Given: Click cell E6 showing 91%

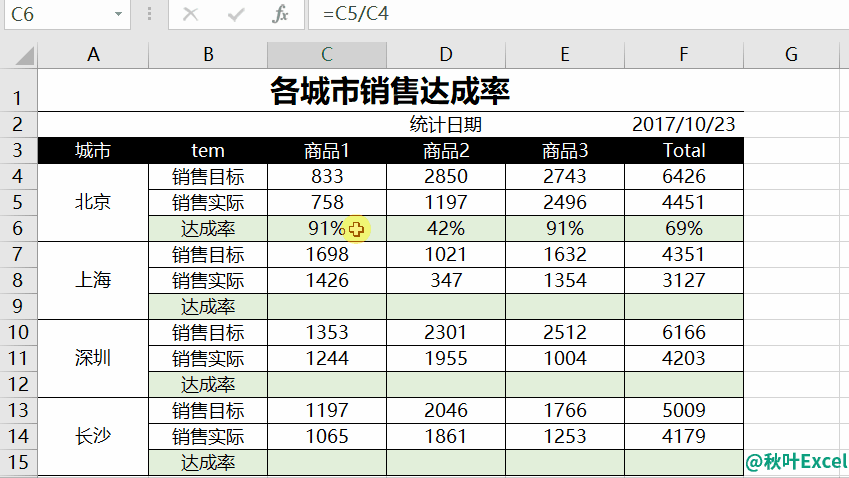Looking at the screenshot, I should (x=565, y=228).
